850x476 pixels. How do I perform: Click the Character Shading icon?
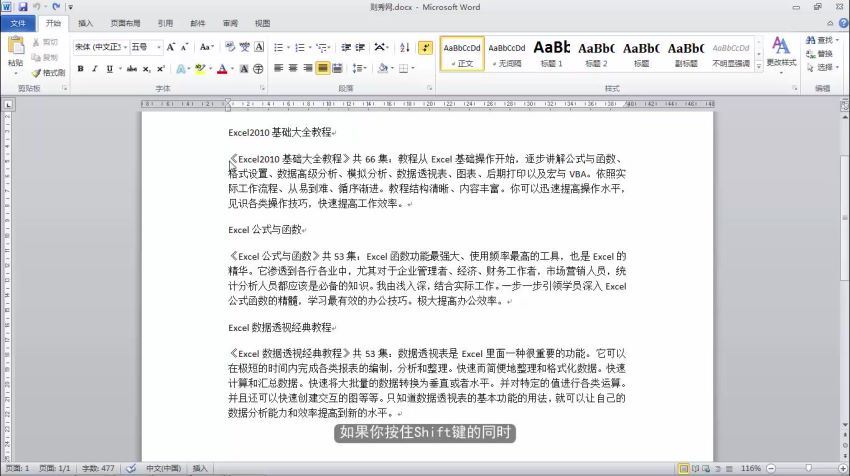point(244,69)
